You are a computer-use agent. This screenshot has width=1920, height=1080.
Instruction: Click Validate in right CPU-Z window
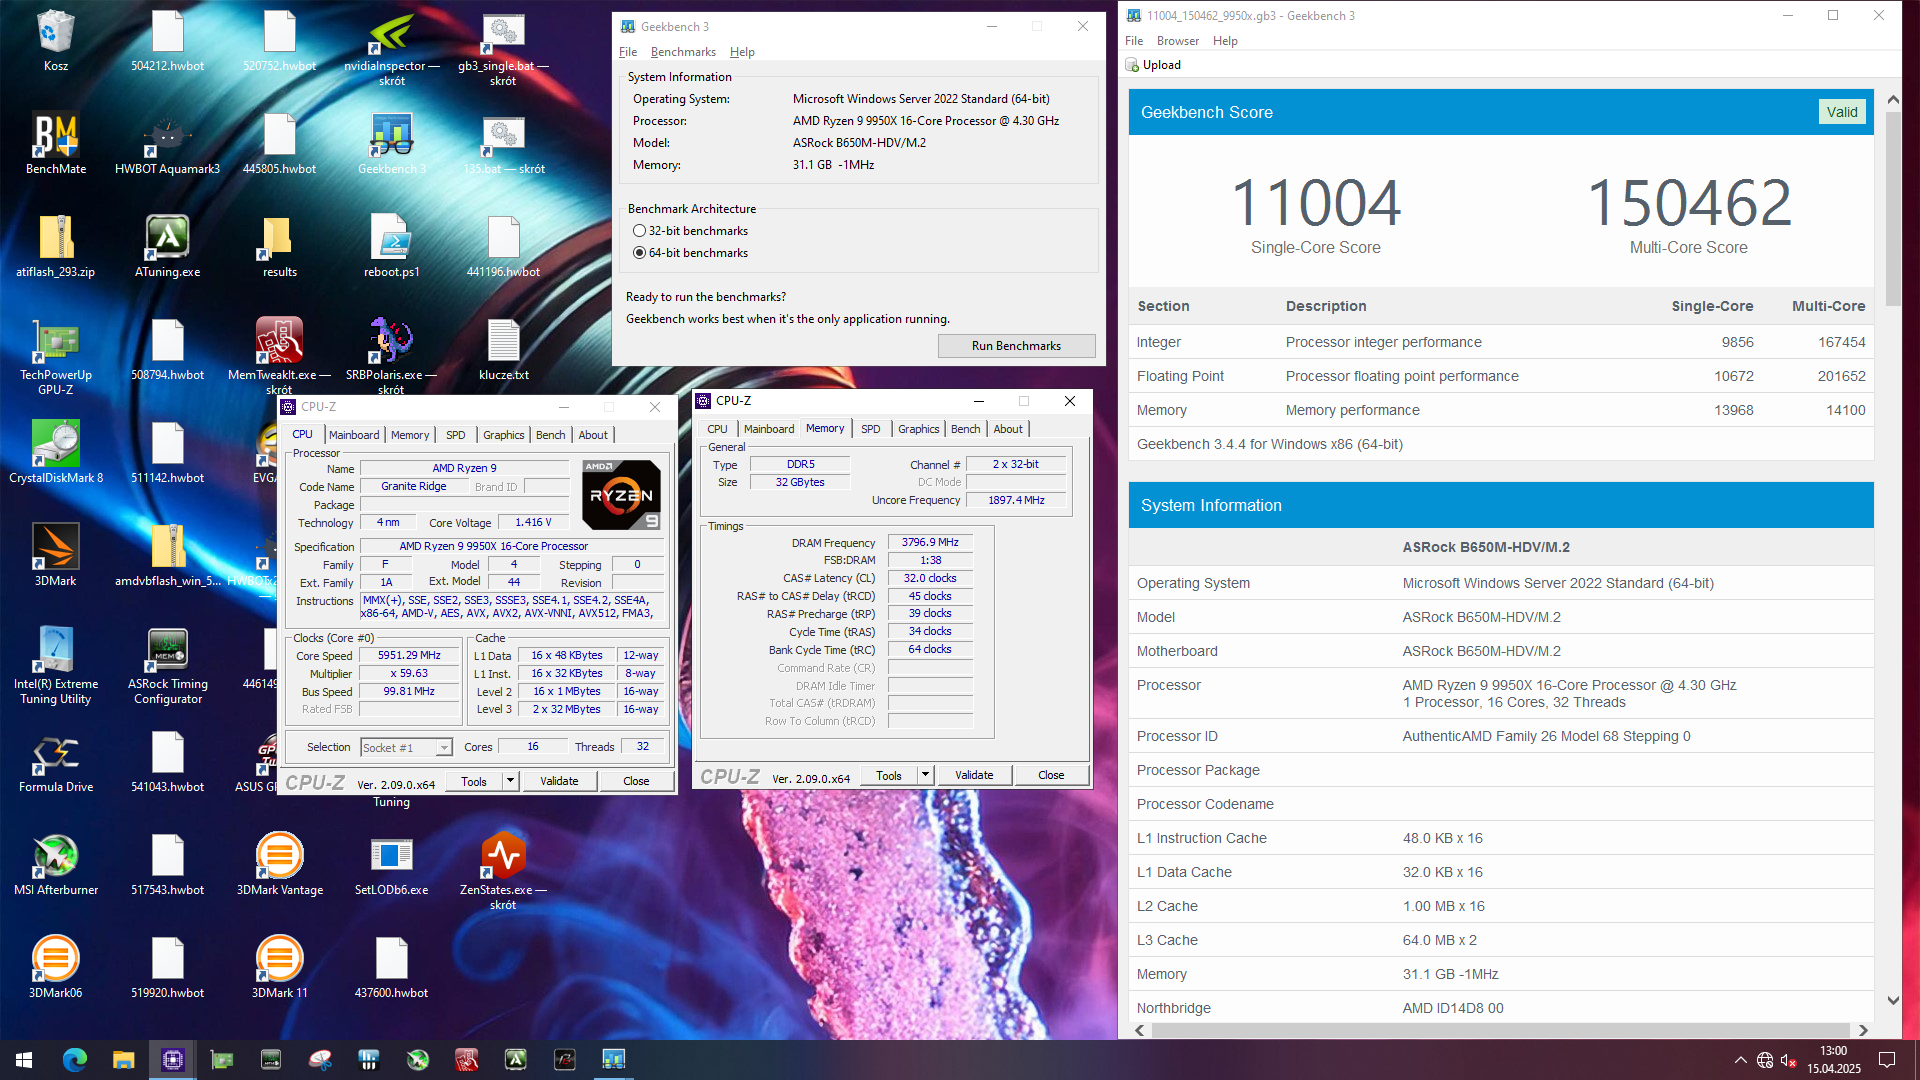point(974,775)
